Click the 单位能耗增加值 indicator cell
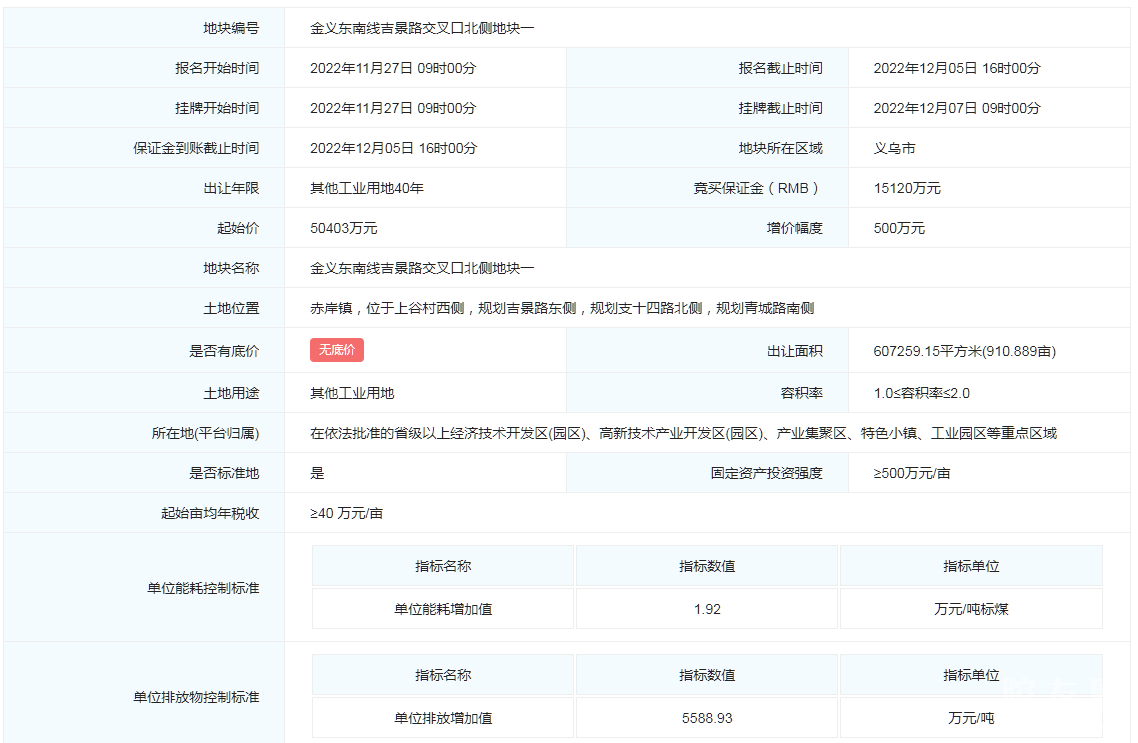Viewport: 1138px width, 743px height. click(x=443, y=609)
